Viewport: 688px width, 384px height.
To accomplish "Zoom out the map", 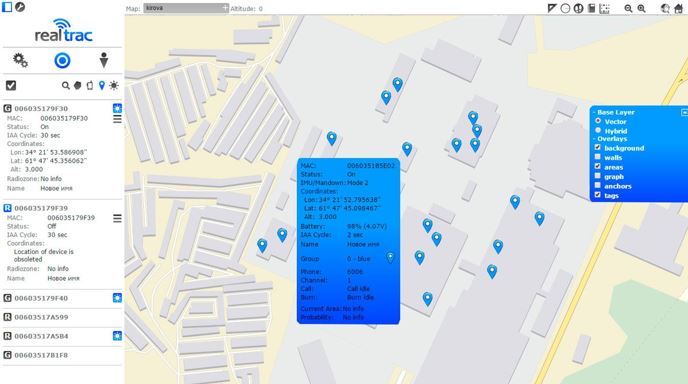I will pyautogui.click(x=628, y=8).
